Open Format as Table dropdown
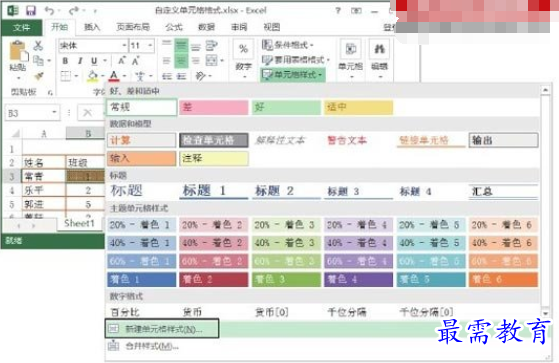Image resolution: width=559 pixels, height=363 pixels. tap(296, 60)
